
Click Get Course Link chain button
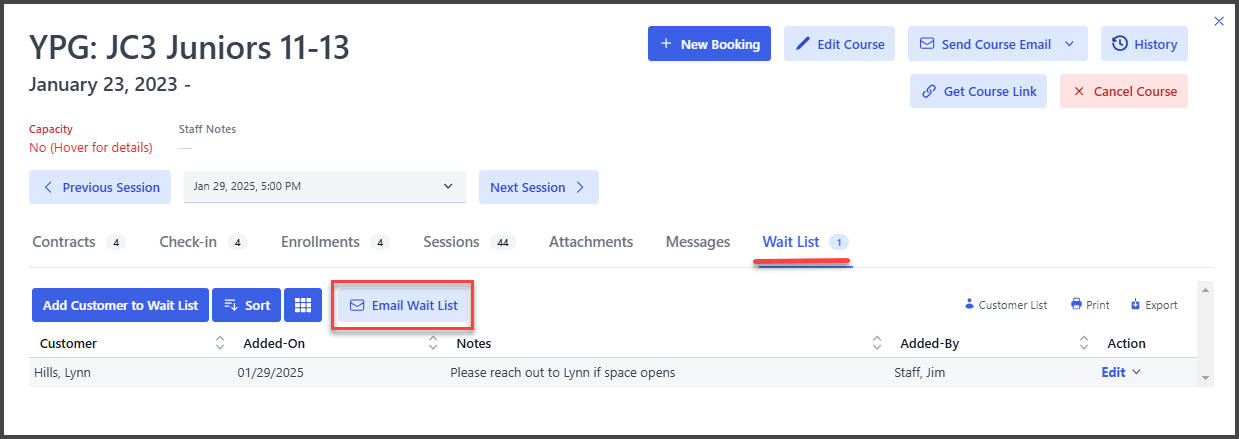[x=978, y=91]
